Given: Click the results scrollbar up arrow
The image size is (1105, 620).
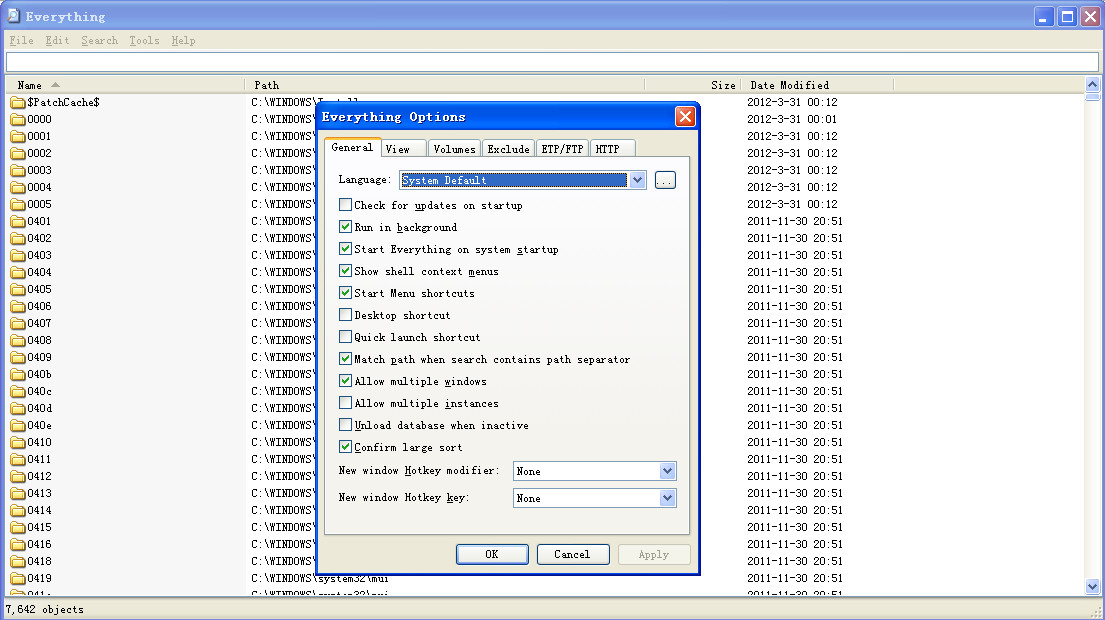Looking at the screenshot, I should 1092,85.
